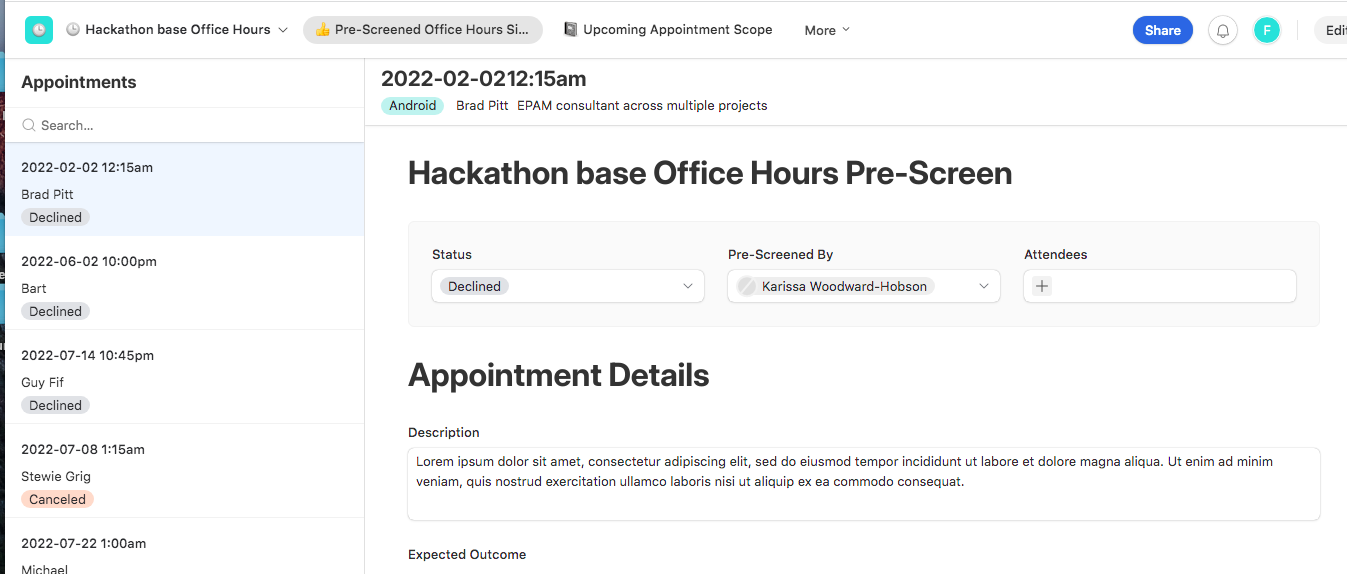Click the Android tag chip
The height and width of the screenshot is (574, 1347).
tap(413, 105)
